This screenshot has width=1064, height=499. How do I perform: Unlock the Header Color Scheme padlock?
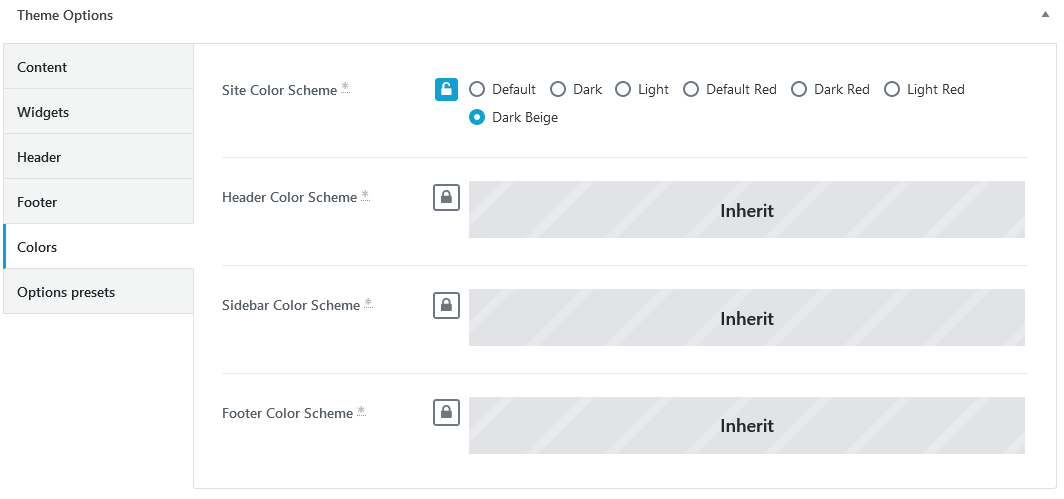coord(446,198)
